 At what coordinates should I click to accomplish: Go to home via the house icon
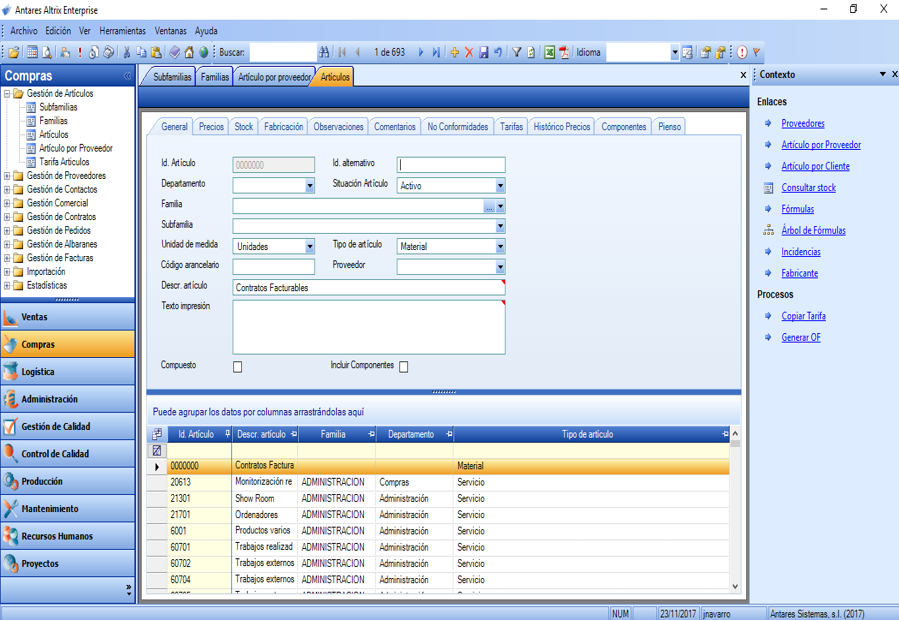[x=189, y=52]
